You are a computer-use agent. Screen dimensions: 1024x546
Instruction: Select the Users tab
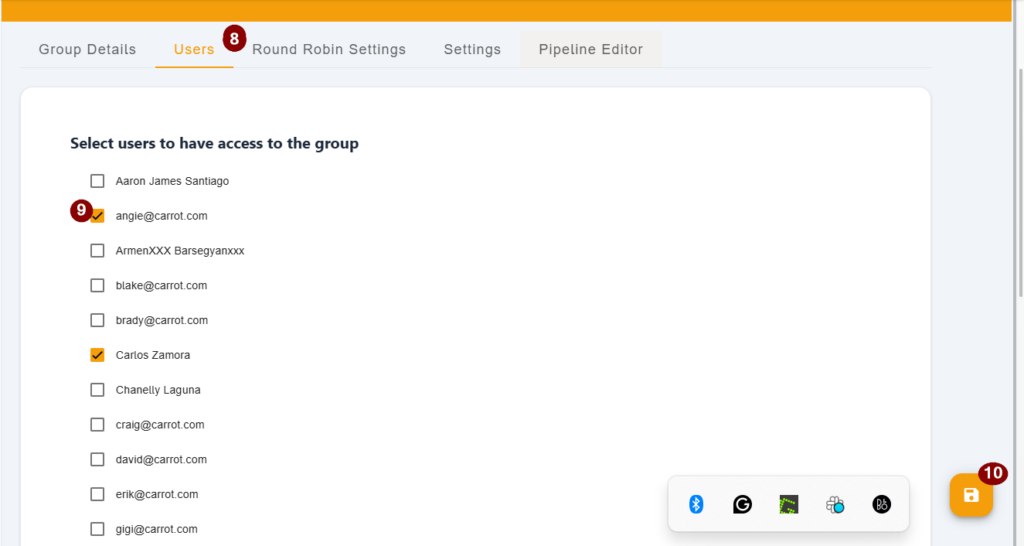(194, 50)
